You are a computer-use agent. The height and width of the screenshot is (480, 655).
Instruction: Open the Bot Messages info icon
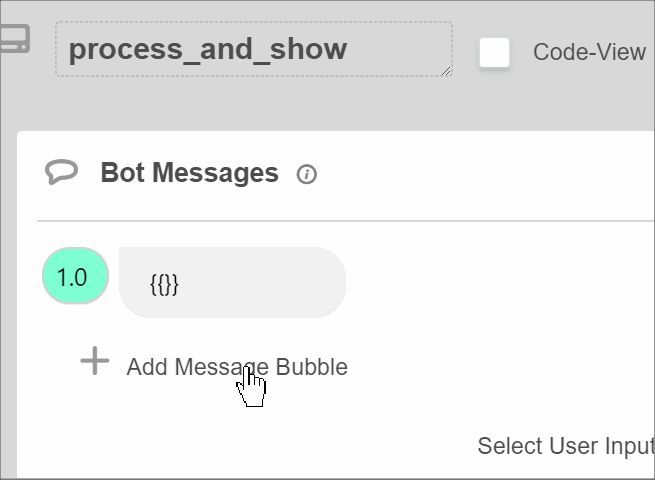307,175
